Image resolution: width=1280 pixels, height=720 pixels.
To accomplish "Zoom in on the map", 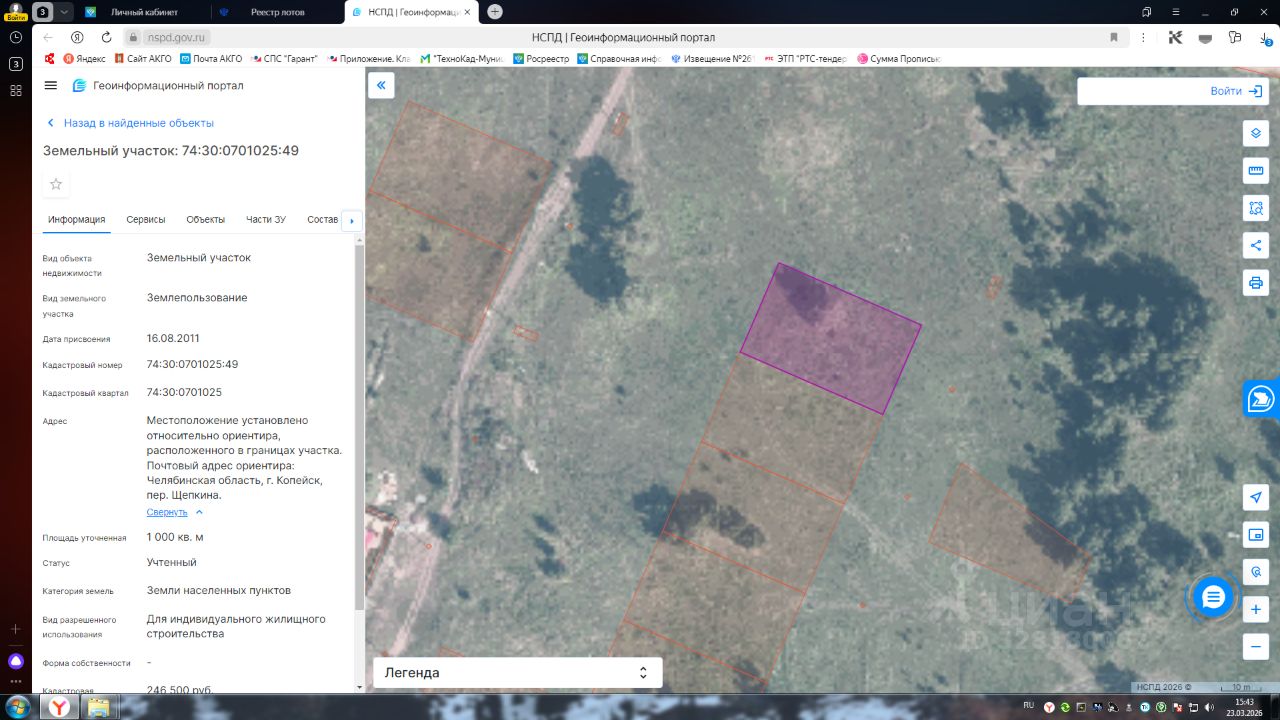I will 1256,609.
